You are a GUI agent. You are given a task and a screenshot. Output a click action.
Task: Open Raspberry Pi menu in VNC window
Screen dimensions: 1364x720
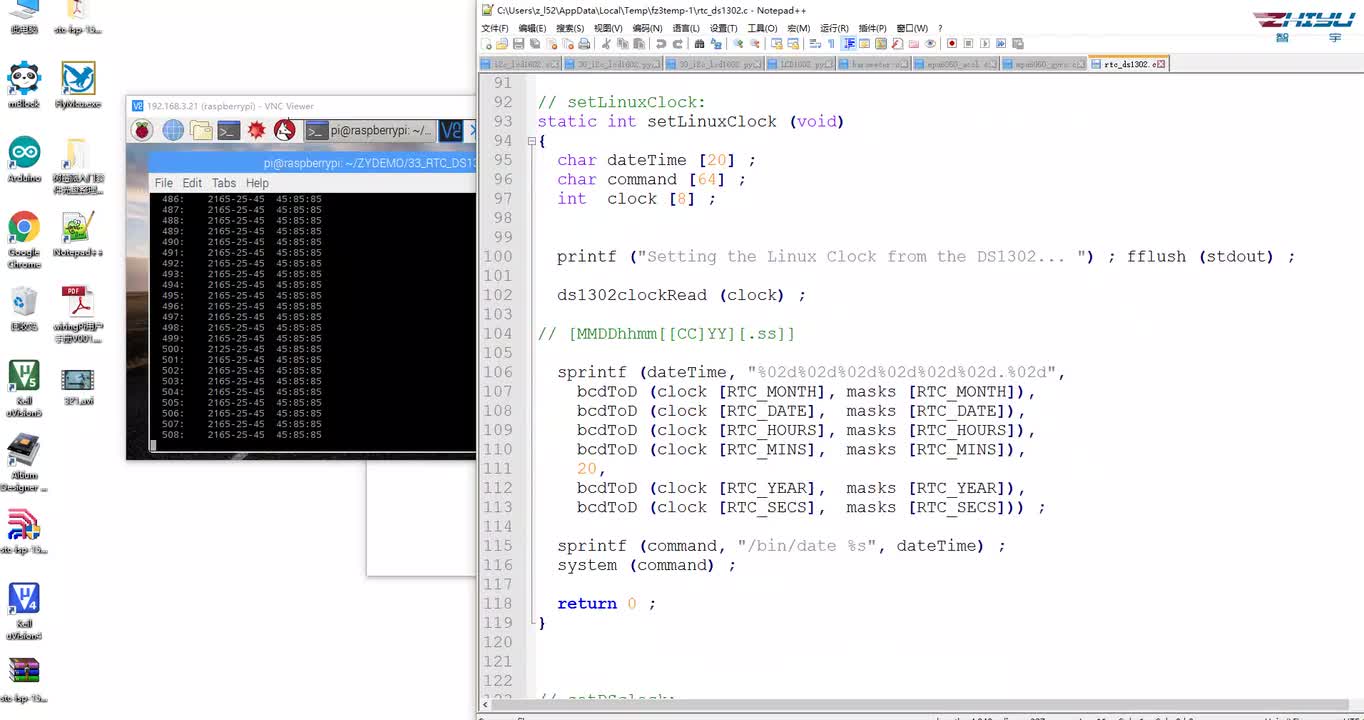pos(143,130)
